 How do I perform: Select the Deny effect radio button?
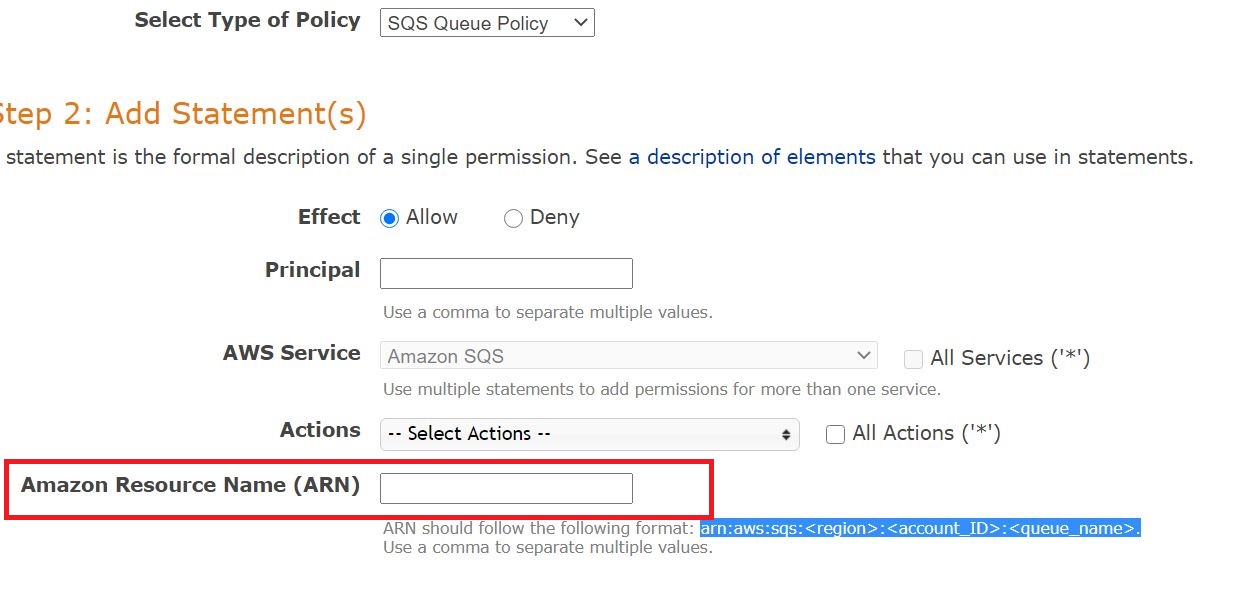(x=513, y=218)
